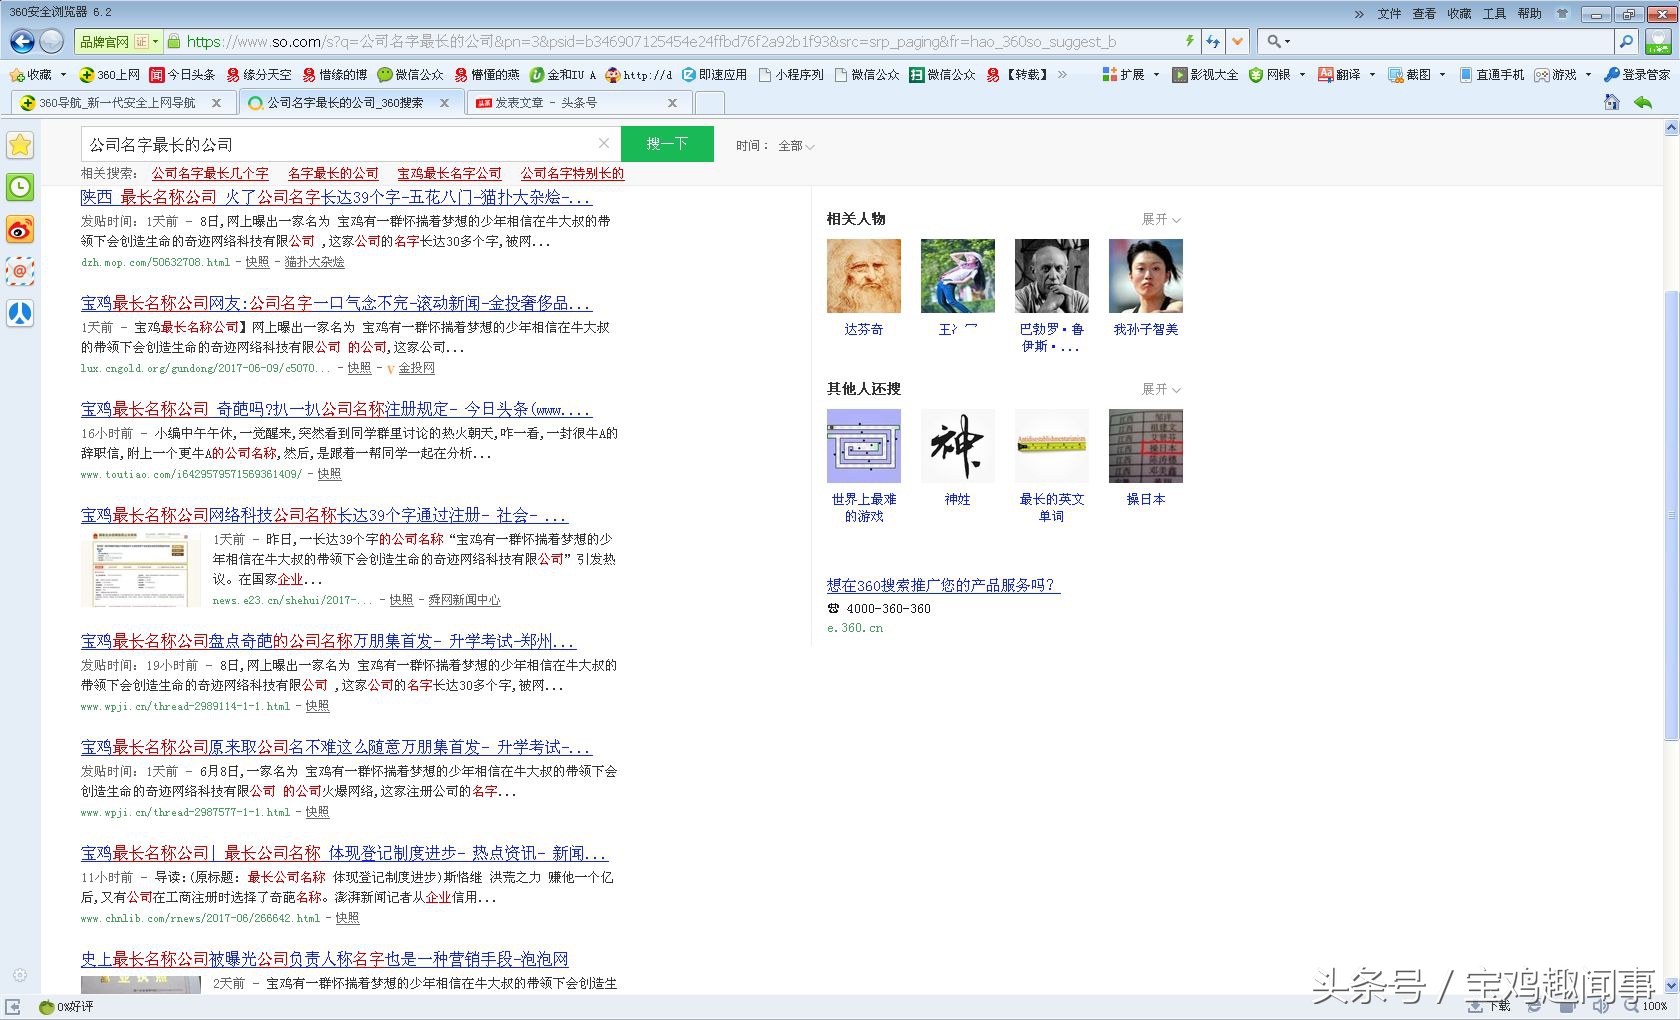The height and width of the screenshot is (1020, 1680).
Task: Click the blue paw sidebar icon
Action: (20, 313)
